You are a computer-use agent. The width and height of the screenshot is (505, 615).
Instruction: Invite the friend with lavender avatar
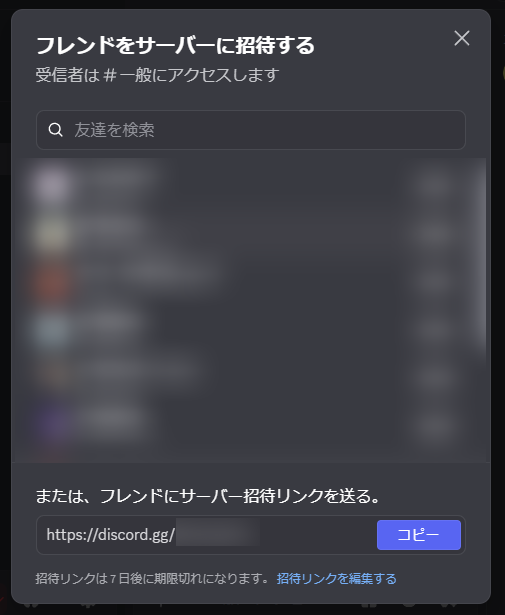[x=433, y=185]
